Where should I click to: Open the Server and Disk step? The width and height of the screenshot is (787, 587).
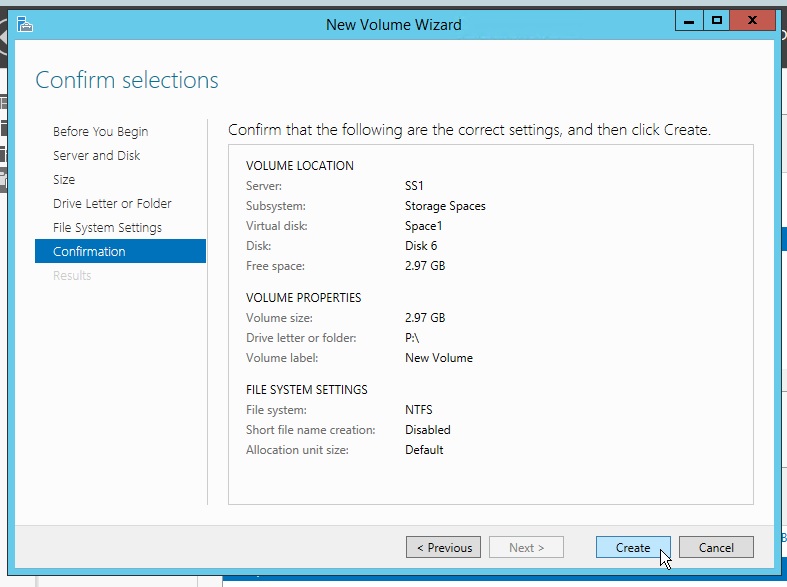pos(96,156)
